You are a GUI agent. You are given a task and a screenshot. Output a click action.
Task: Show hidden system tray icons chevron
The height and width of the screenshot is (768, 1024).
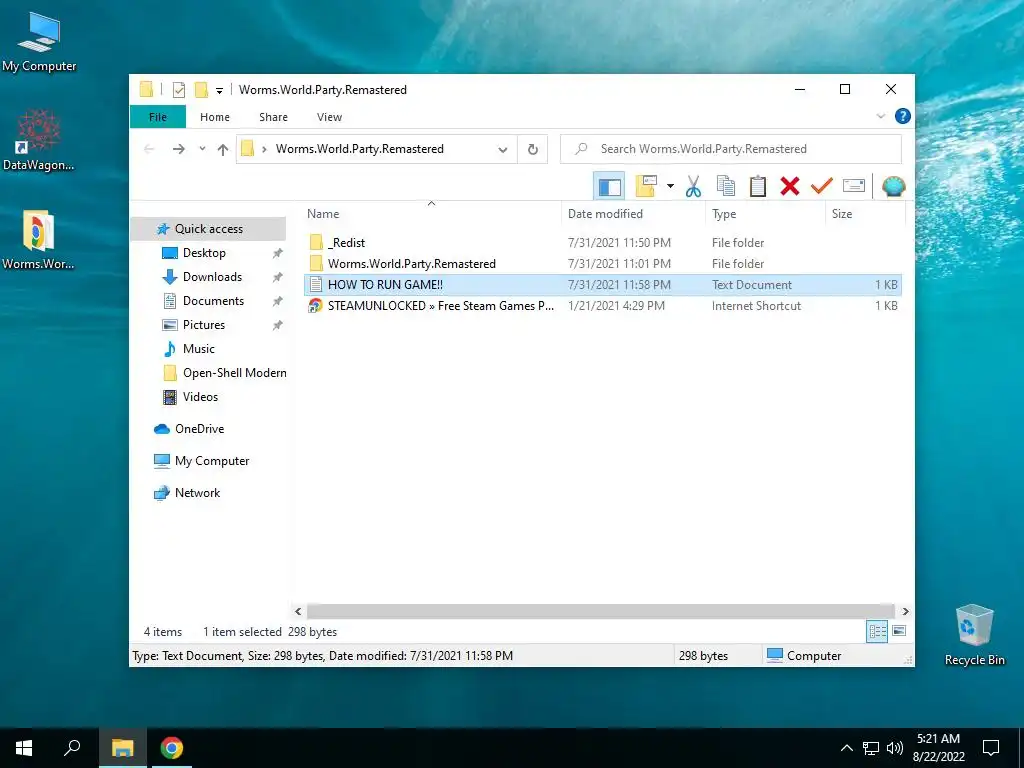846,748
